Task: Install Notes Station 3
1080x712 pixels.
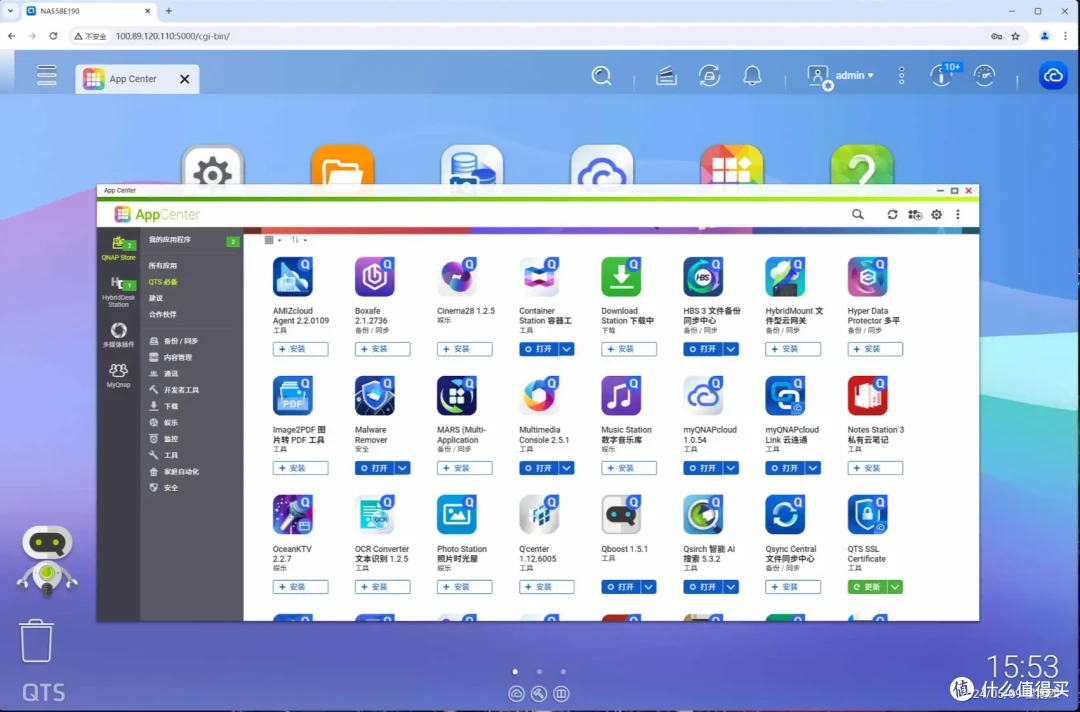Action: coord(875,468)
